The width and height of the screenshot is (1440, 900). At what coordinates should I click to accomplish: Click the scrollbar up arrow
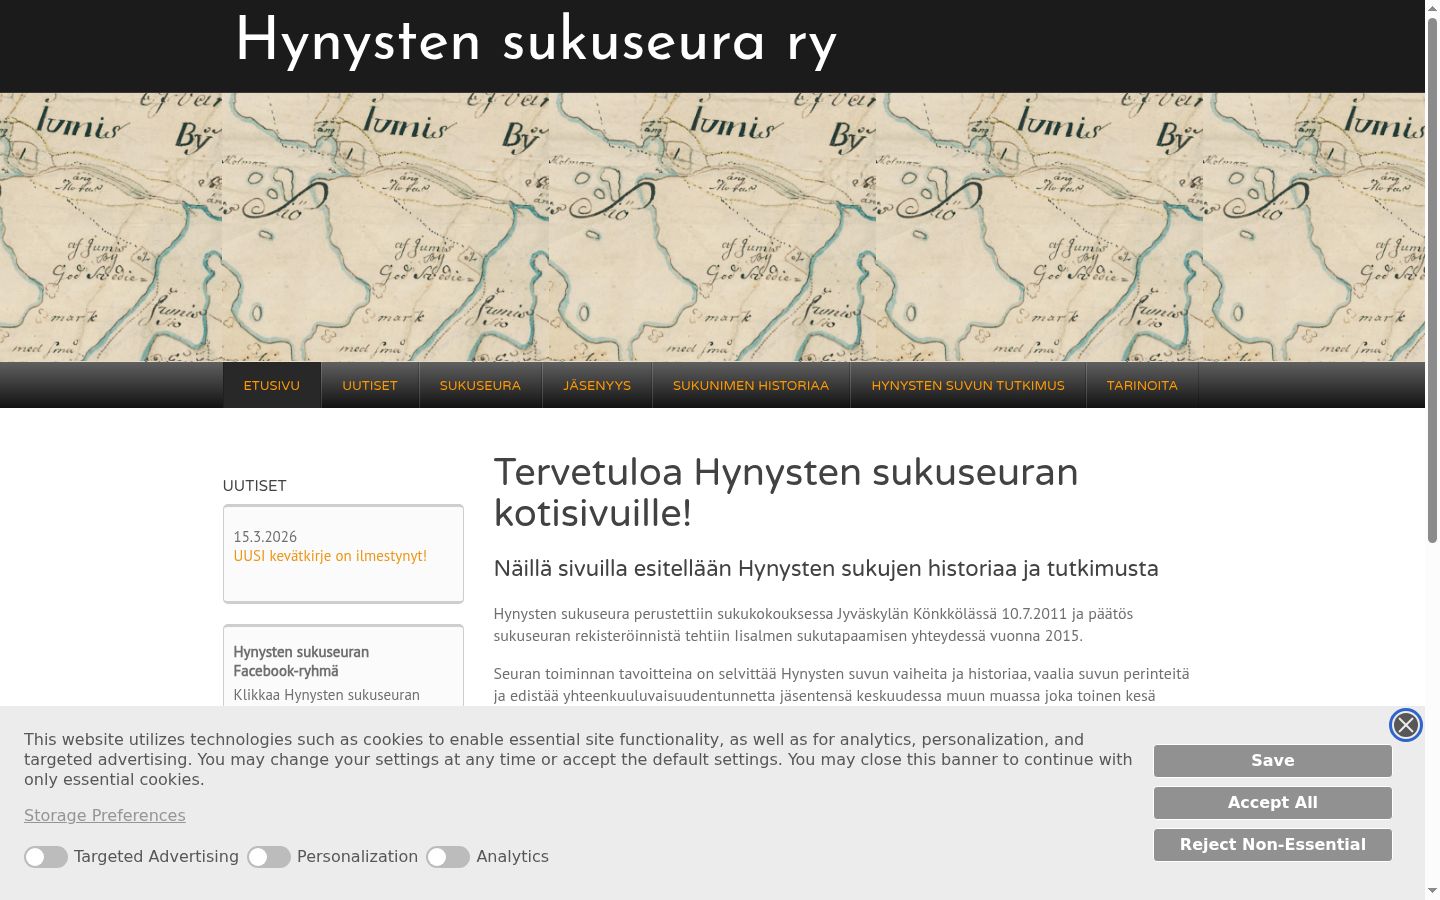[1432, 8]
